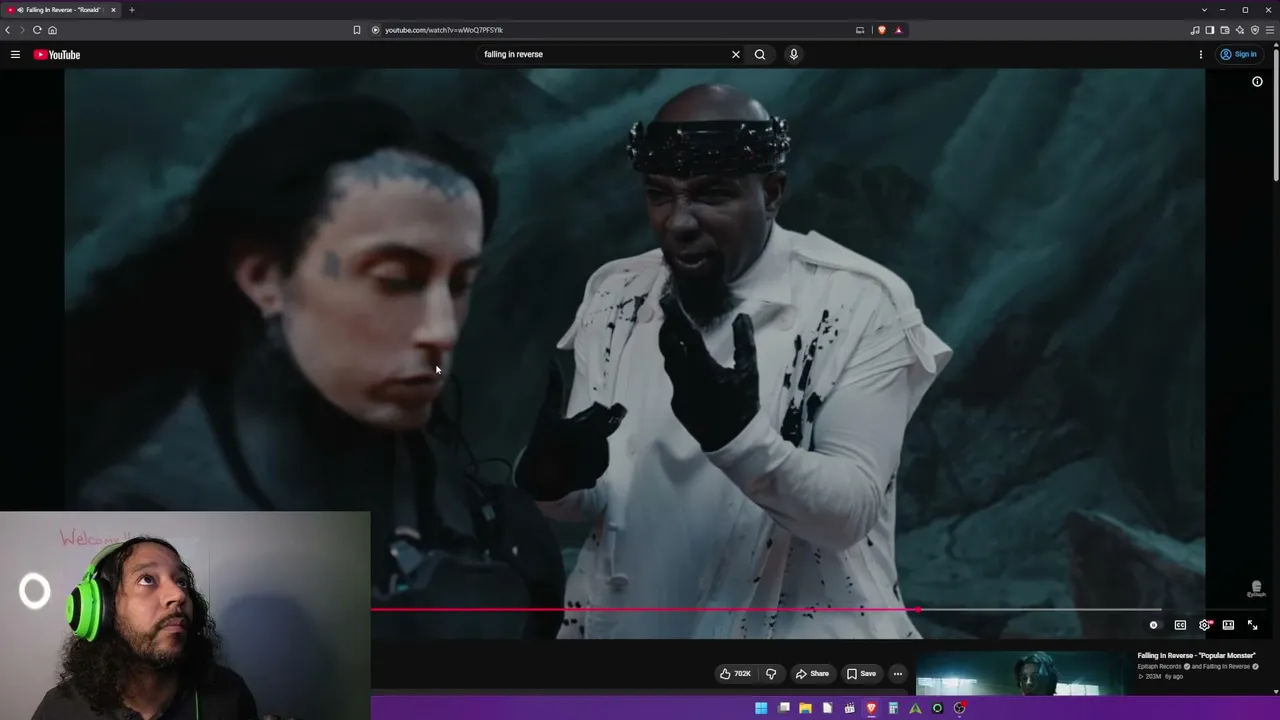The height and width of the screenshot is (720, 1280).
Task: Like the video with 702K likes
Action: [735, 674]
